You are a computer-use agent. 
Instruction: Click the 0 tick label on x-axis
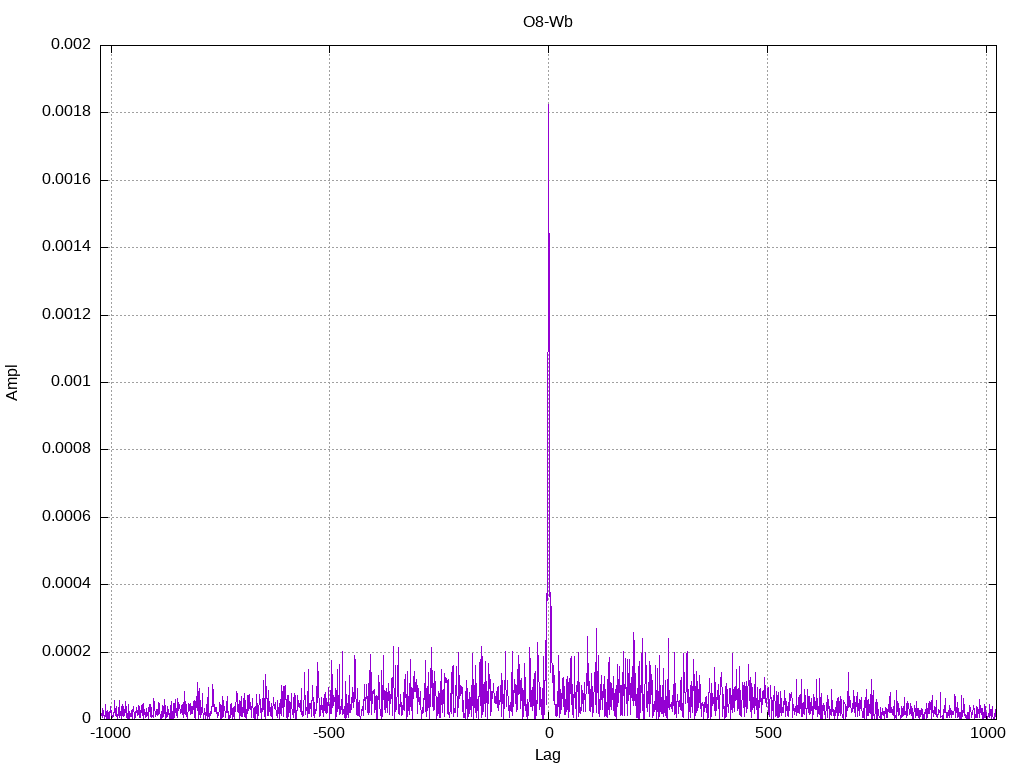coord(548,733)
